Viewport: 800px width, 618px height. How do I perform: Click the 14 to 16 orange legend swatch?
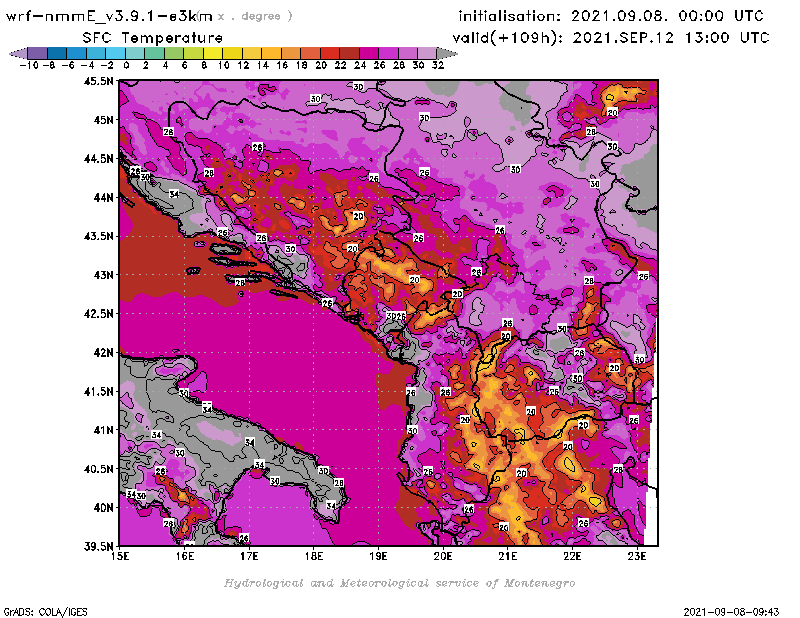click(x=272, y=53)
